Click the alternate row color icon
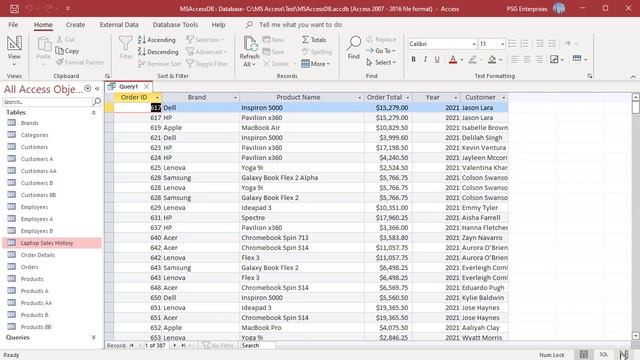The width and height of the screenshot is (640, 360). tap(577, 59)
